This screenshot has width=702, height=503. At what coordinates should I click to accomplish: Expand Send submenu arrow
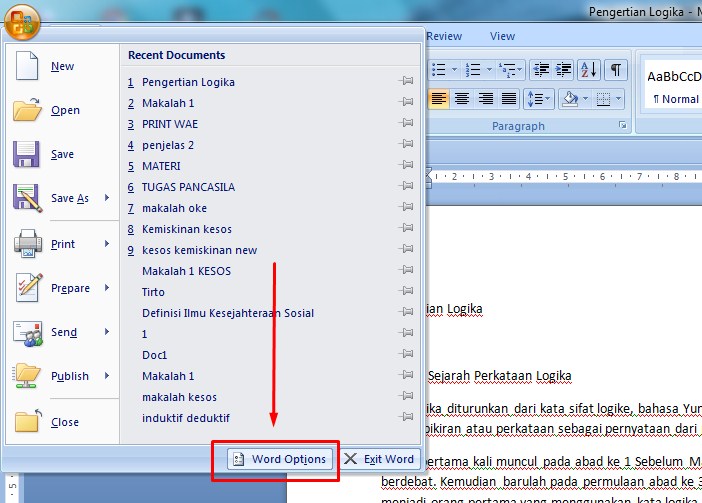point(107,331)
